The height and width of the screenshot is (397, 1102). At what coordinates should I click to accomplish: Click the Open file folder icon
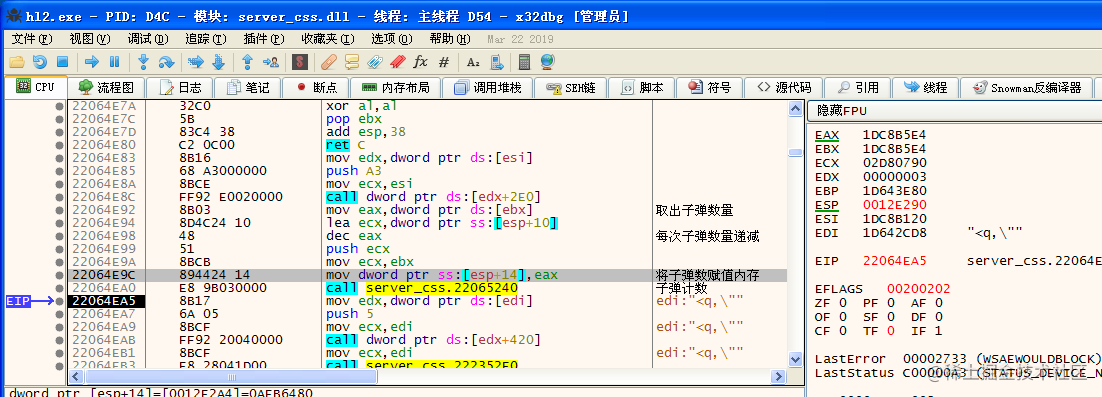[16, 62]
